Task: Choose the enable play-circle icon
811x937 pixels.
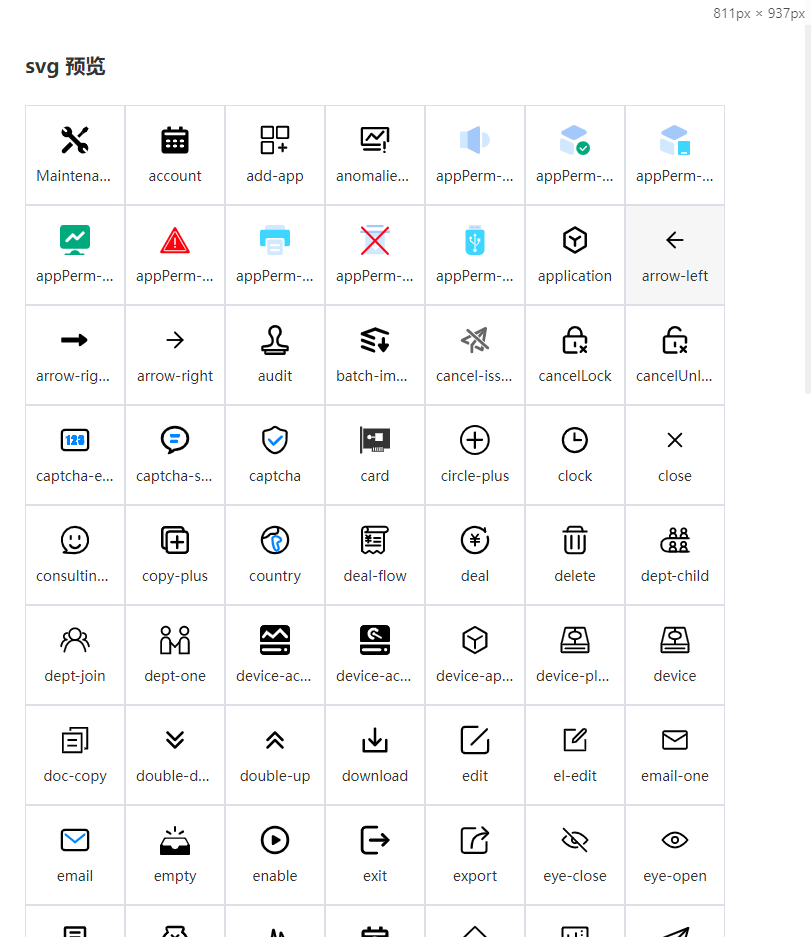Action: pos(275,840)
